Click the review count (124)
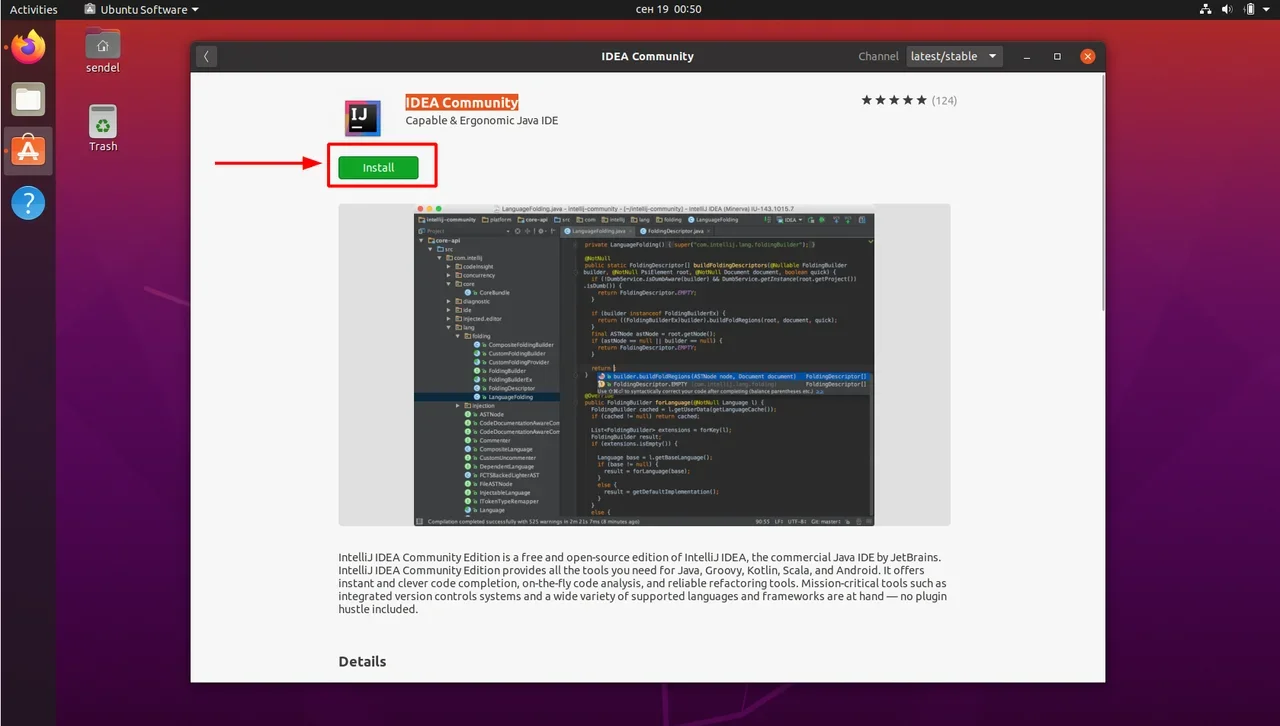This screenshot has height=726, width=1280. (944, 100)
